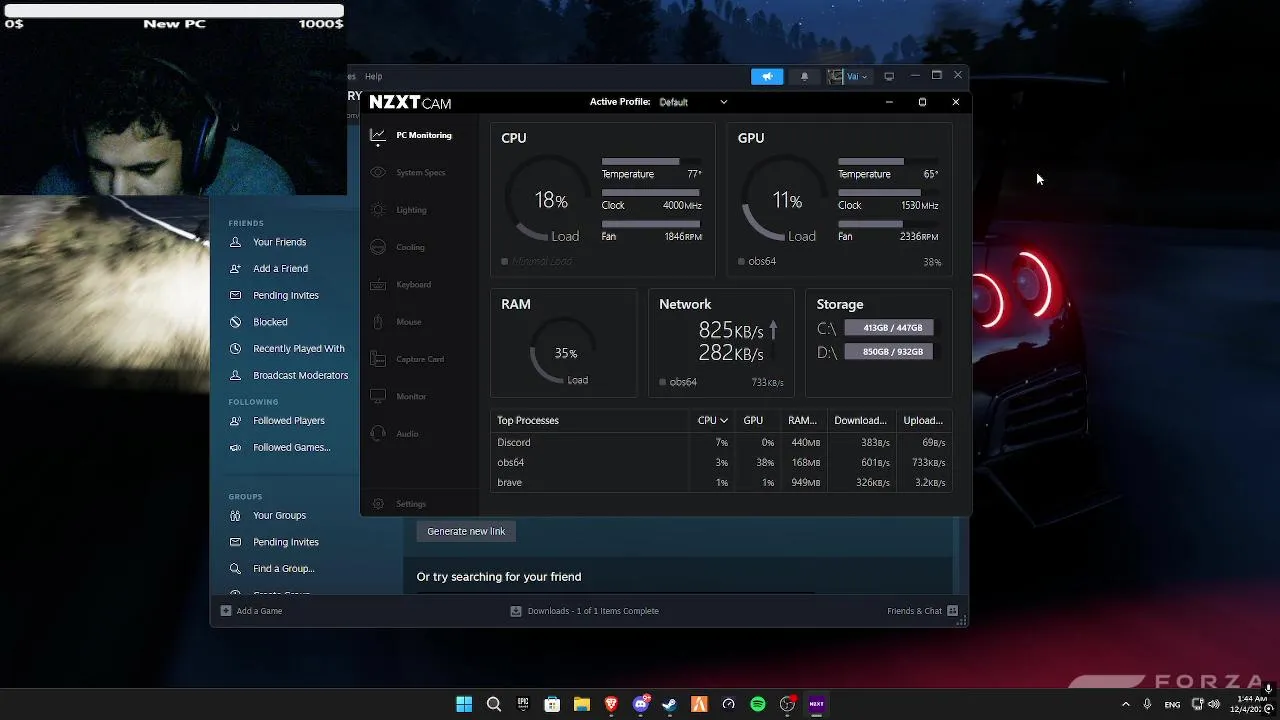Click the D:\ storage usage bar
The width and height of the screenshot is (1280, 720).
point(889,352)
